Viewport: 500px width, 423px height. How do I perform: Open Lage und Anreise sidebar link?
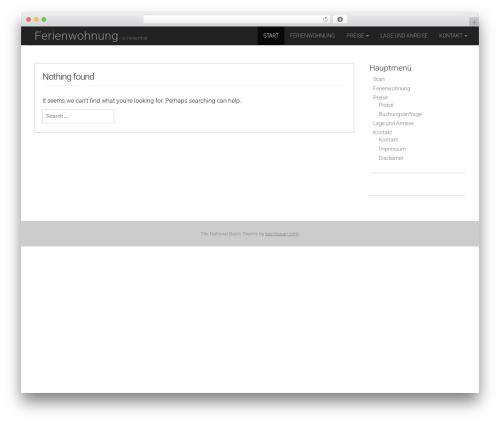[x=393, y=123]
